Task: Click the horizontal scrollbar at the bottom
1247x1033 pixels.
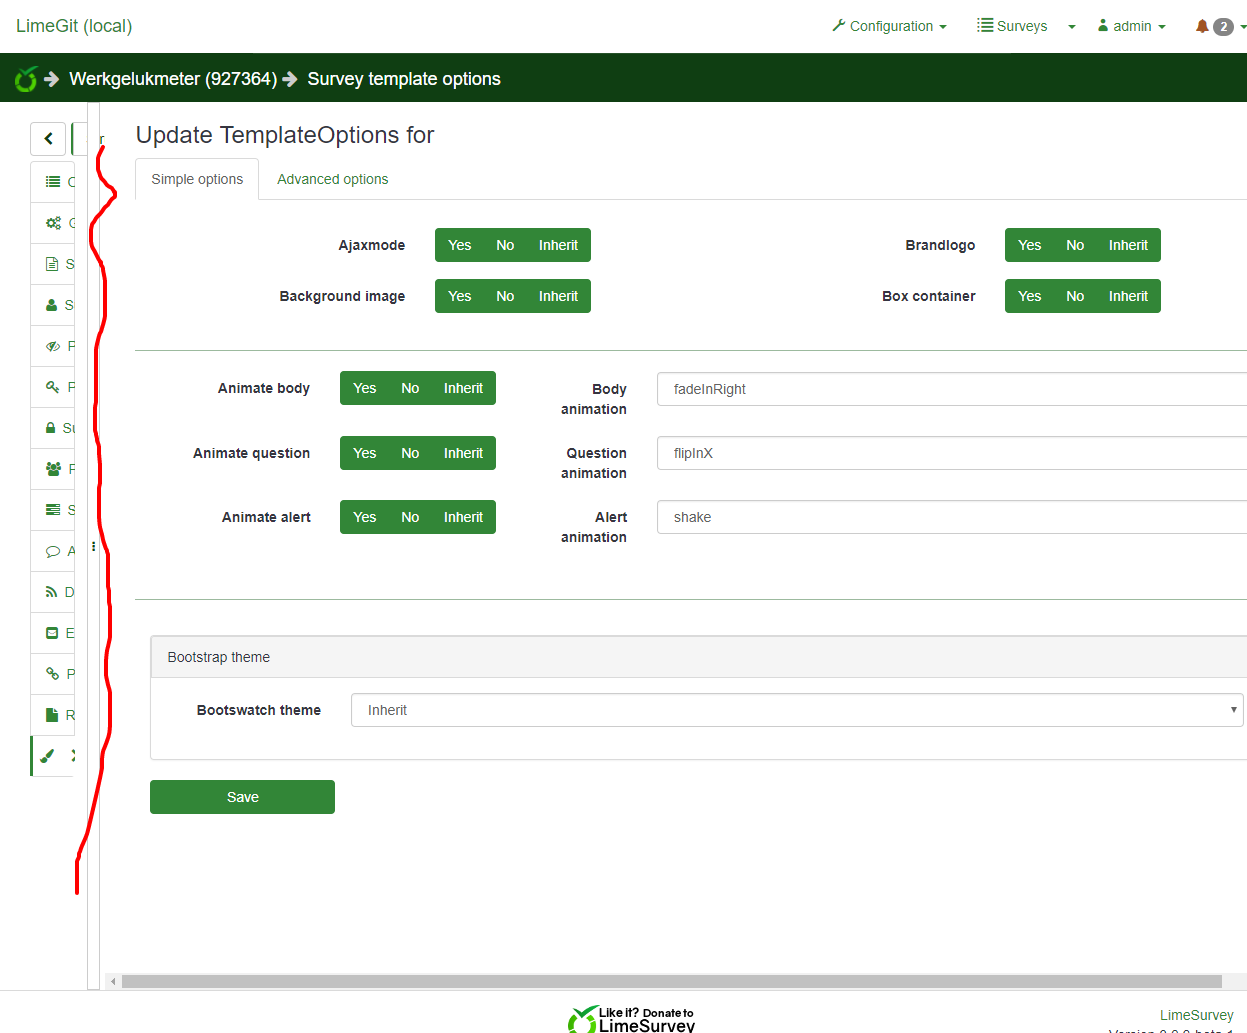Action: click(670, 982)
